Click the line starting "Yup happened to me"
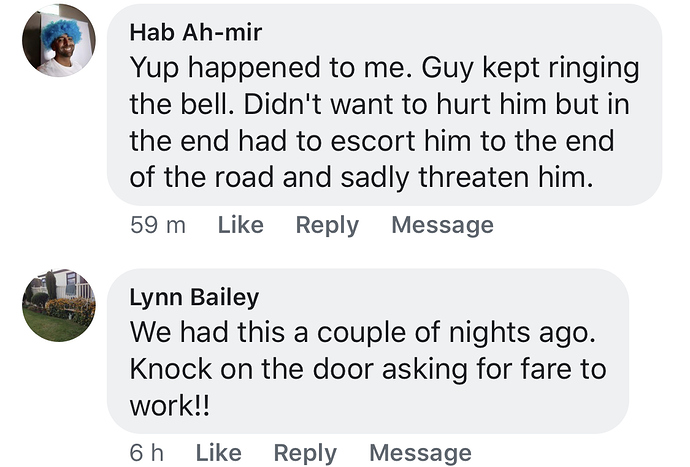 click(384, 72)
